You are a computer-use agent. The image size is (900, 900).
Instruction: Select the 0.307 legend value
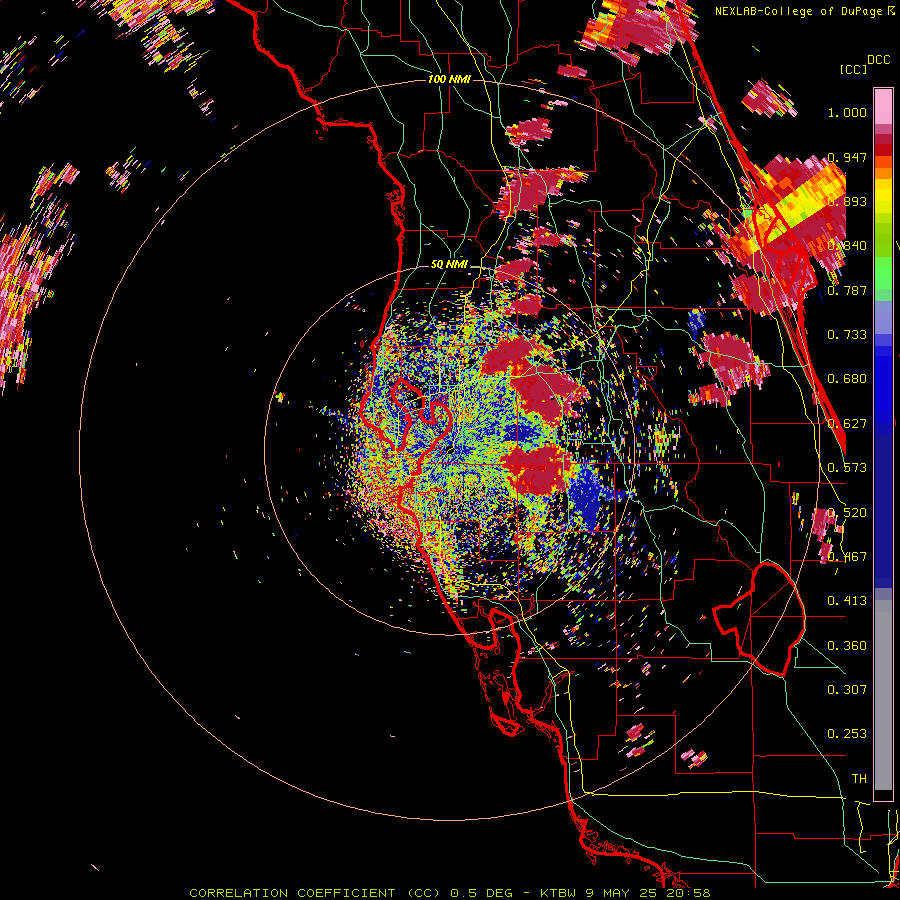tap(847, 690)
